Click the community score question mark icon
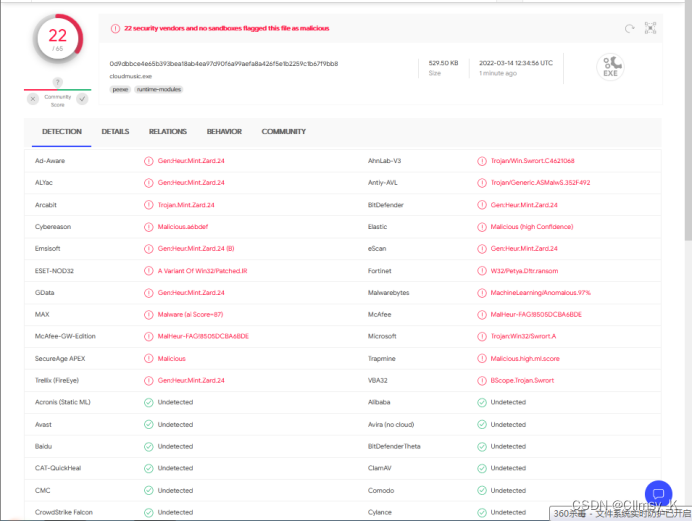Image resolution: width=693 pixels, height=522 pixels. (x=57, y=82)
